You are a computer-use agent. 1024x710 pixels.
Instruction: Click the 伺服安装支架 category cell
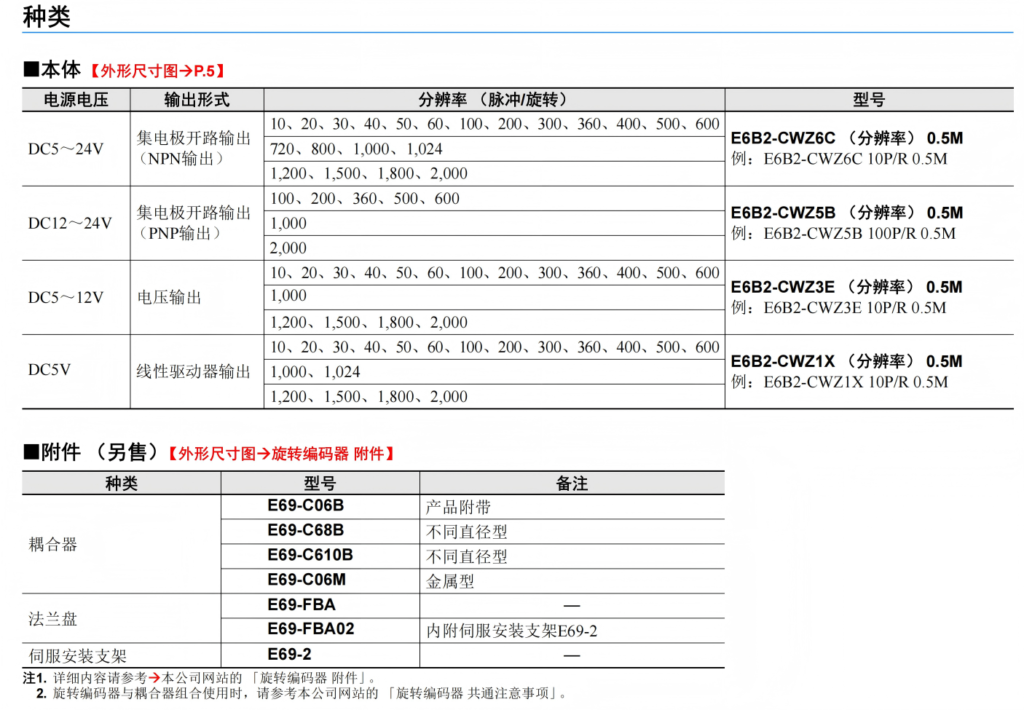pyautogui.click(x=78, y=656)
